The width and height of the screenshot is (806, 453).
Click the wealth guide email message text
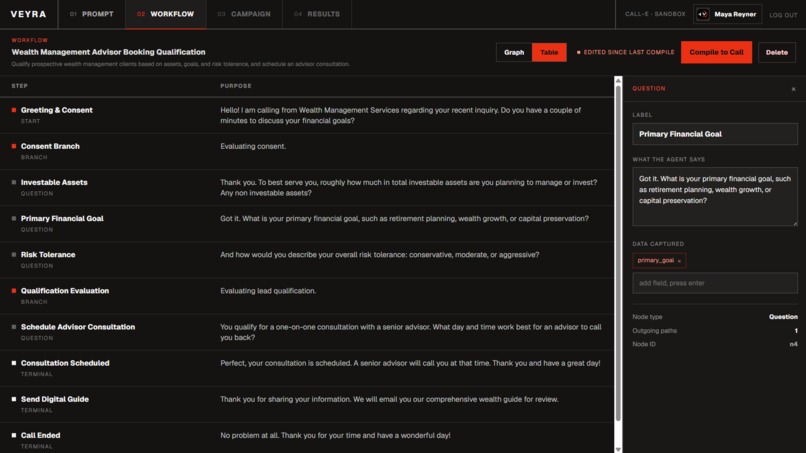tap(389, 400)
